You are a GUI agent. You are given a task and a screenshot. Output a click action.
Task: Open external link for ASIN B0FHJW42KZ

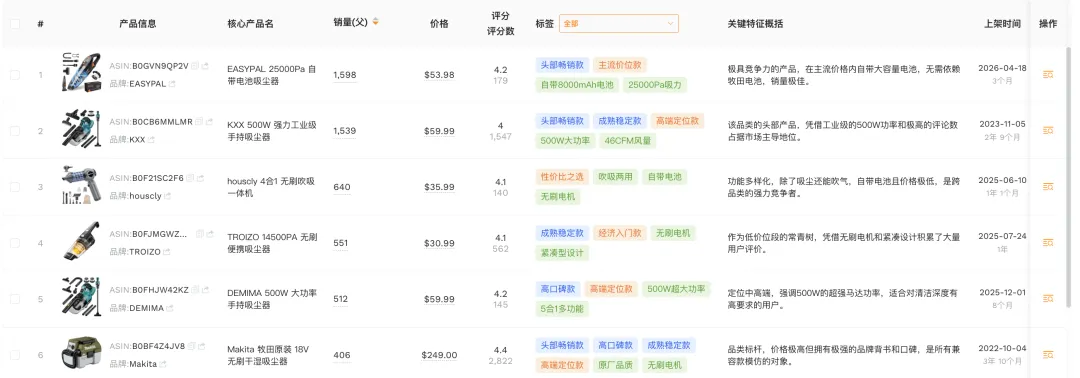[x=205, y=289]
